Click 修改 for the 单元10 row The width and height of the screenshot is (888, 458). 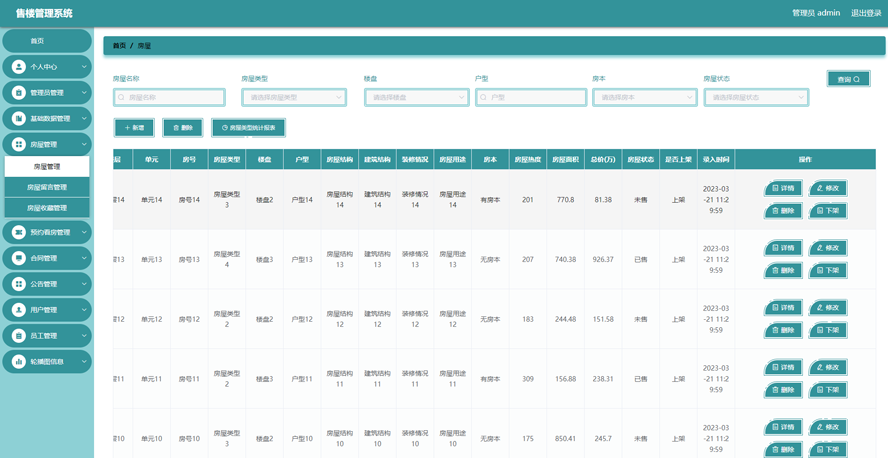coord(828,427)
